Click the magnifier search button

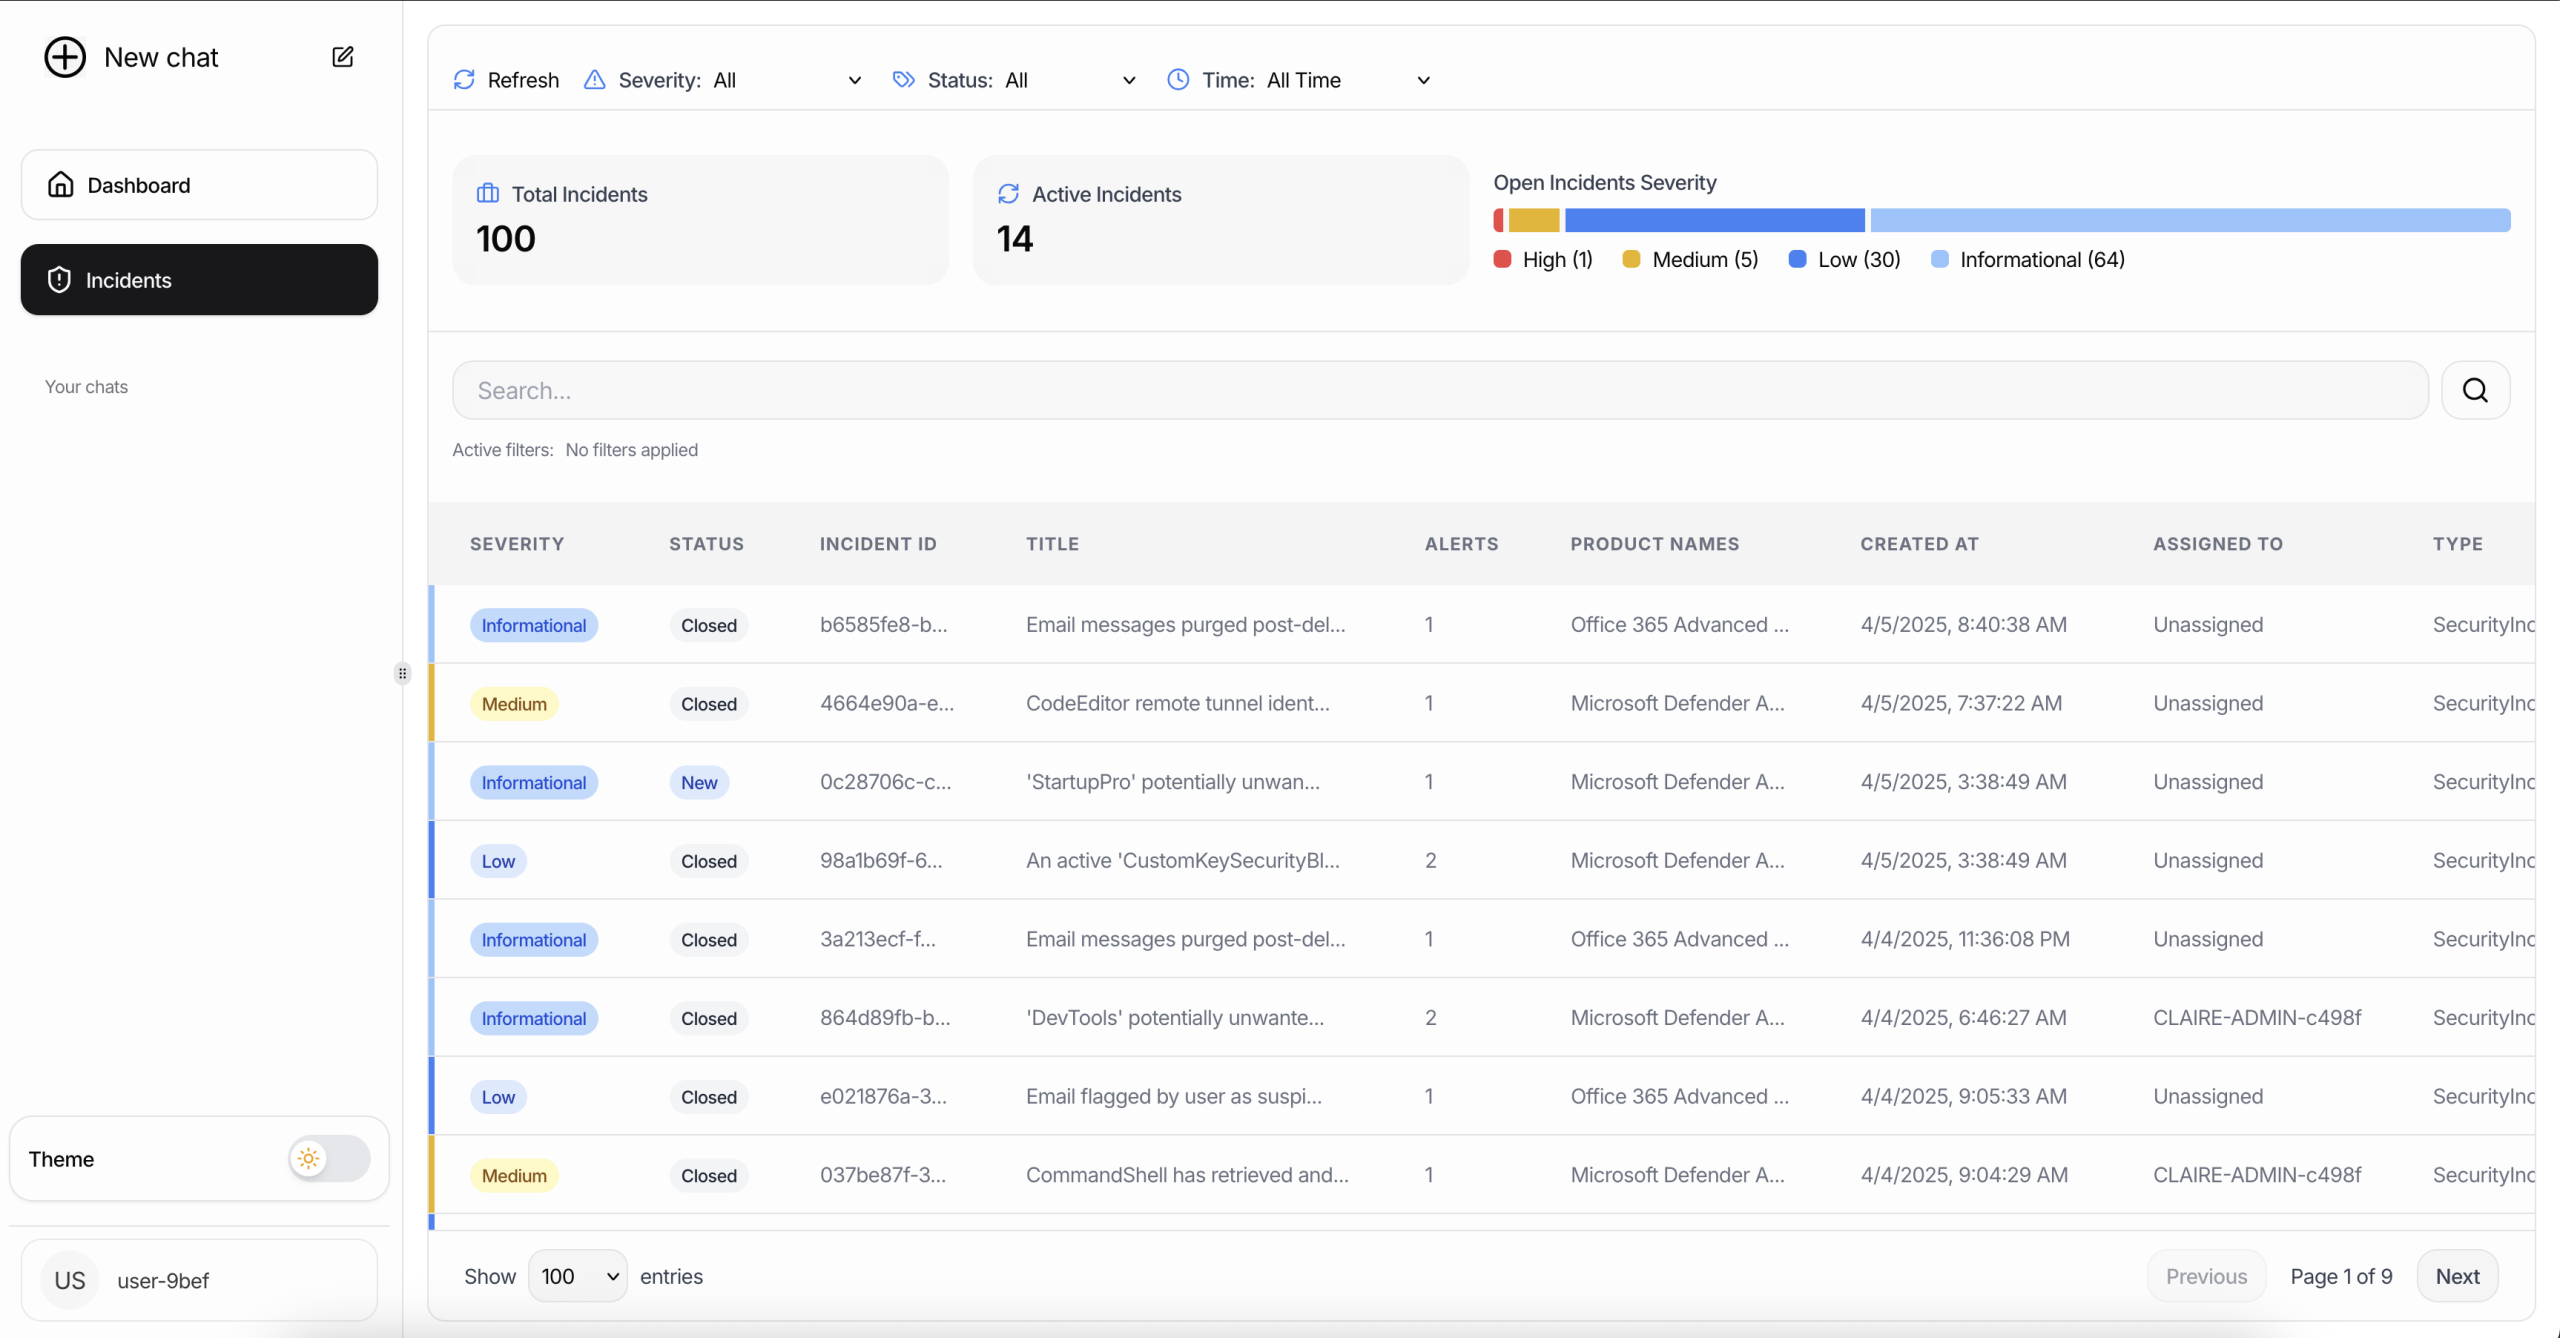click(2475, 390)
